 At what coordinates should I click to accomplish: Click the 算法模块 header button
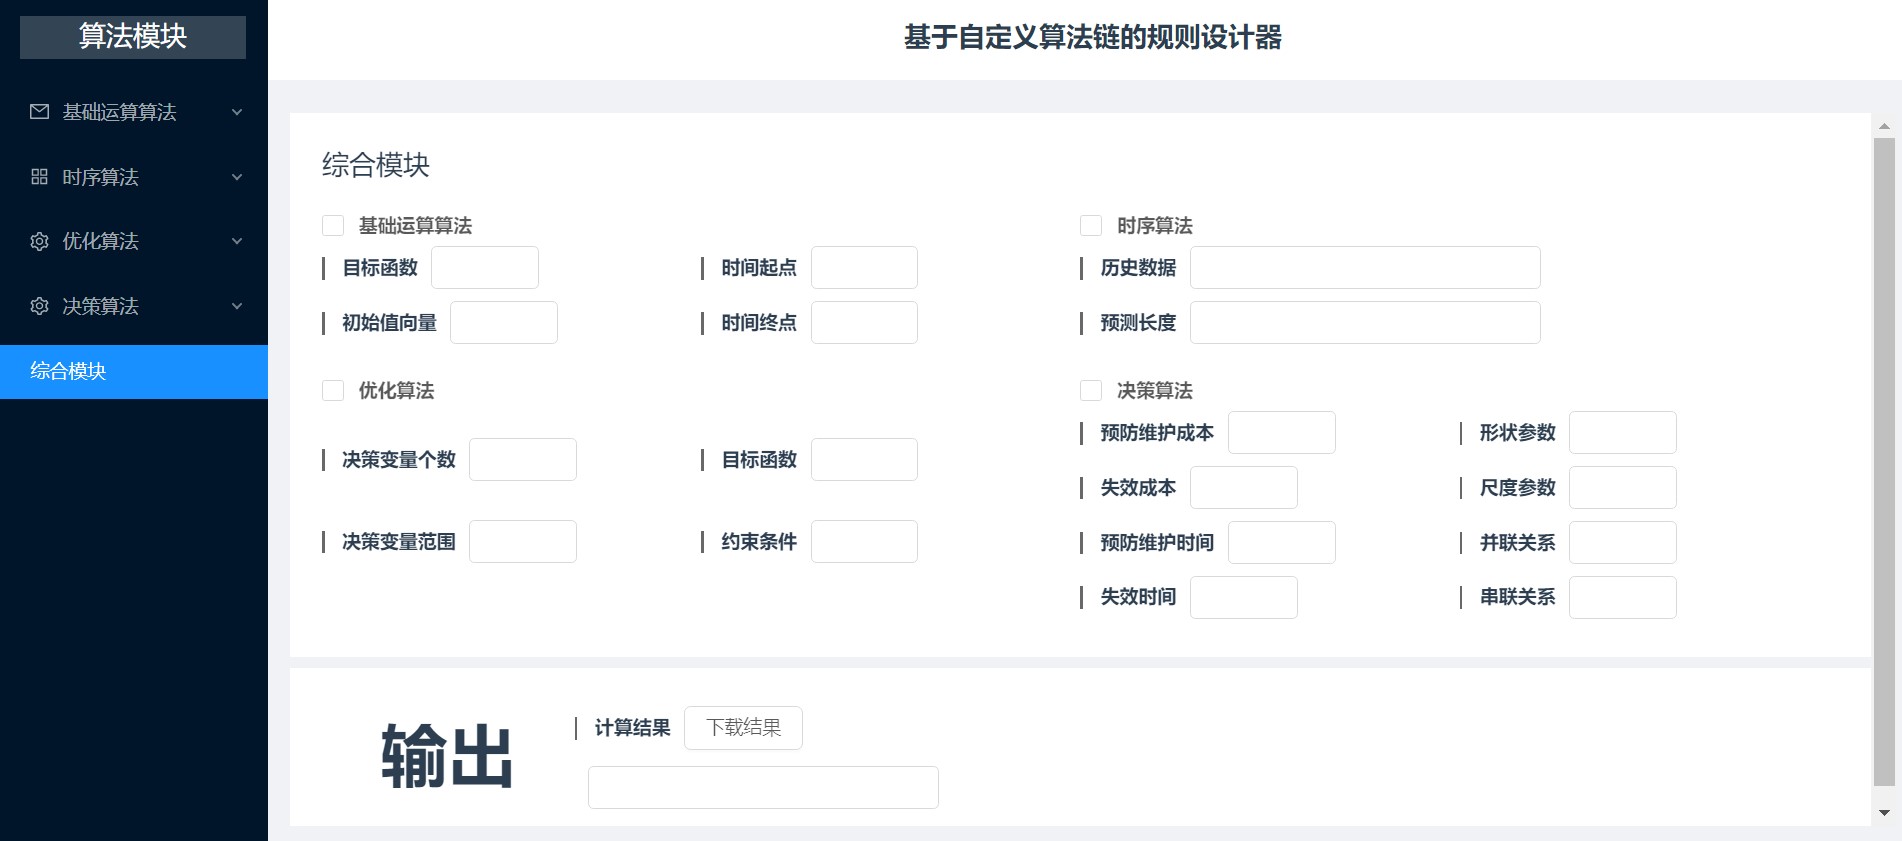[x=133, y=37]
